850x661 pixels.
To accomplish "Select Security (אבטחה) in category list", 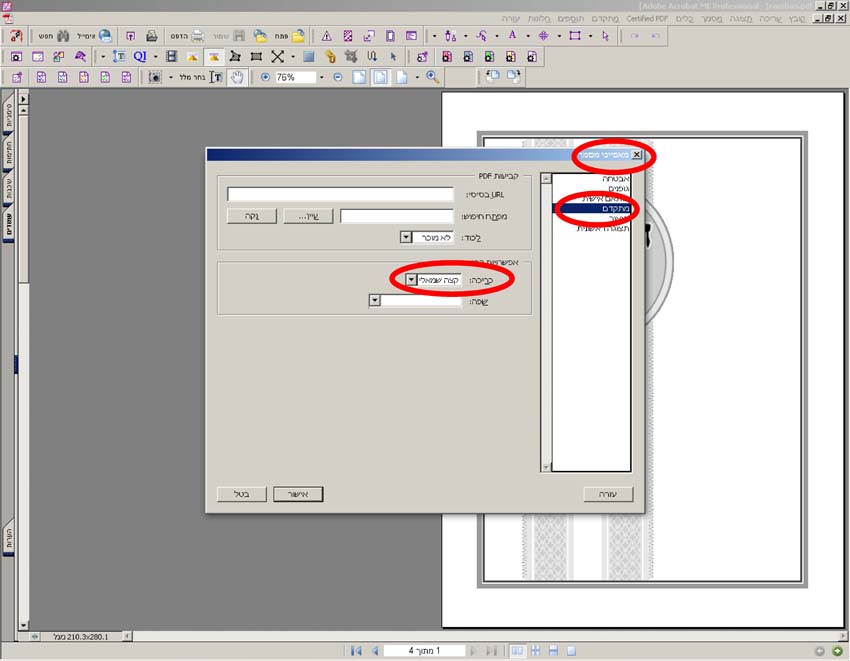I will pos(615,178).
